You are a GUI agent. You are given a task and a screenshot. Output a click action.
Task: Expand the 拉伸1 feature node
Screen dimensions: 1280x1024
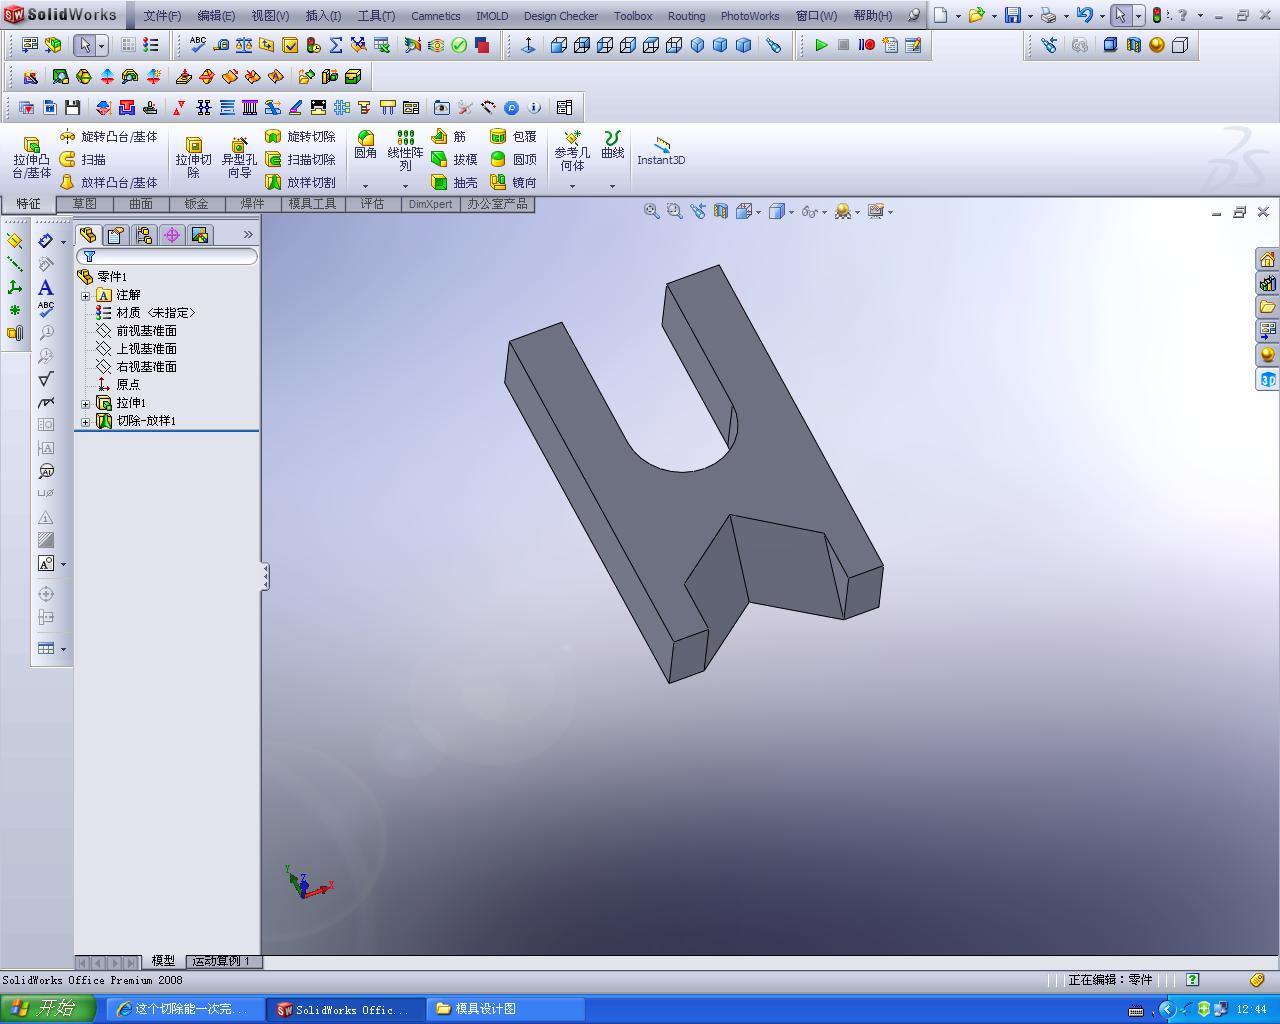pyautogui.click(x=86, y=403)
